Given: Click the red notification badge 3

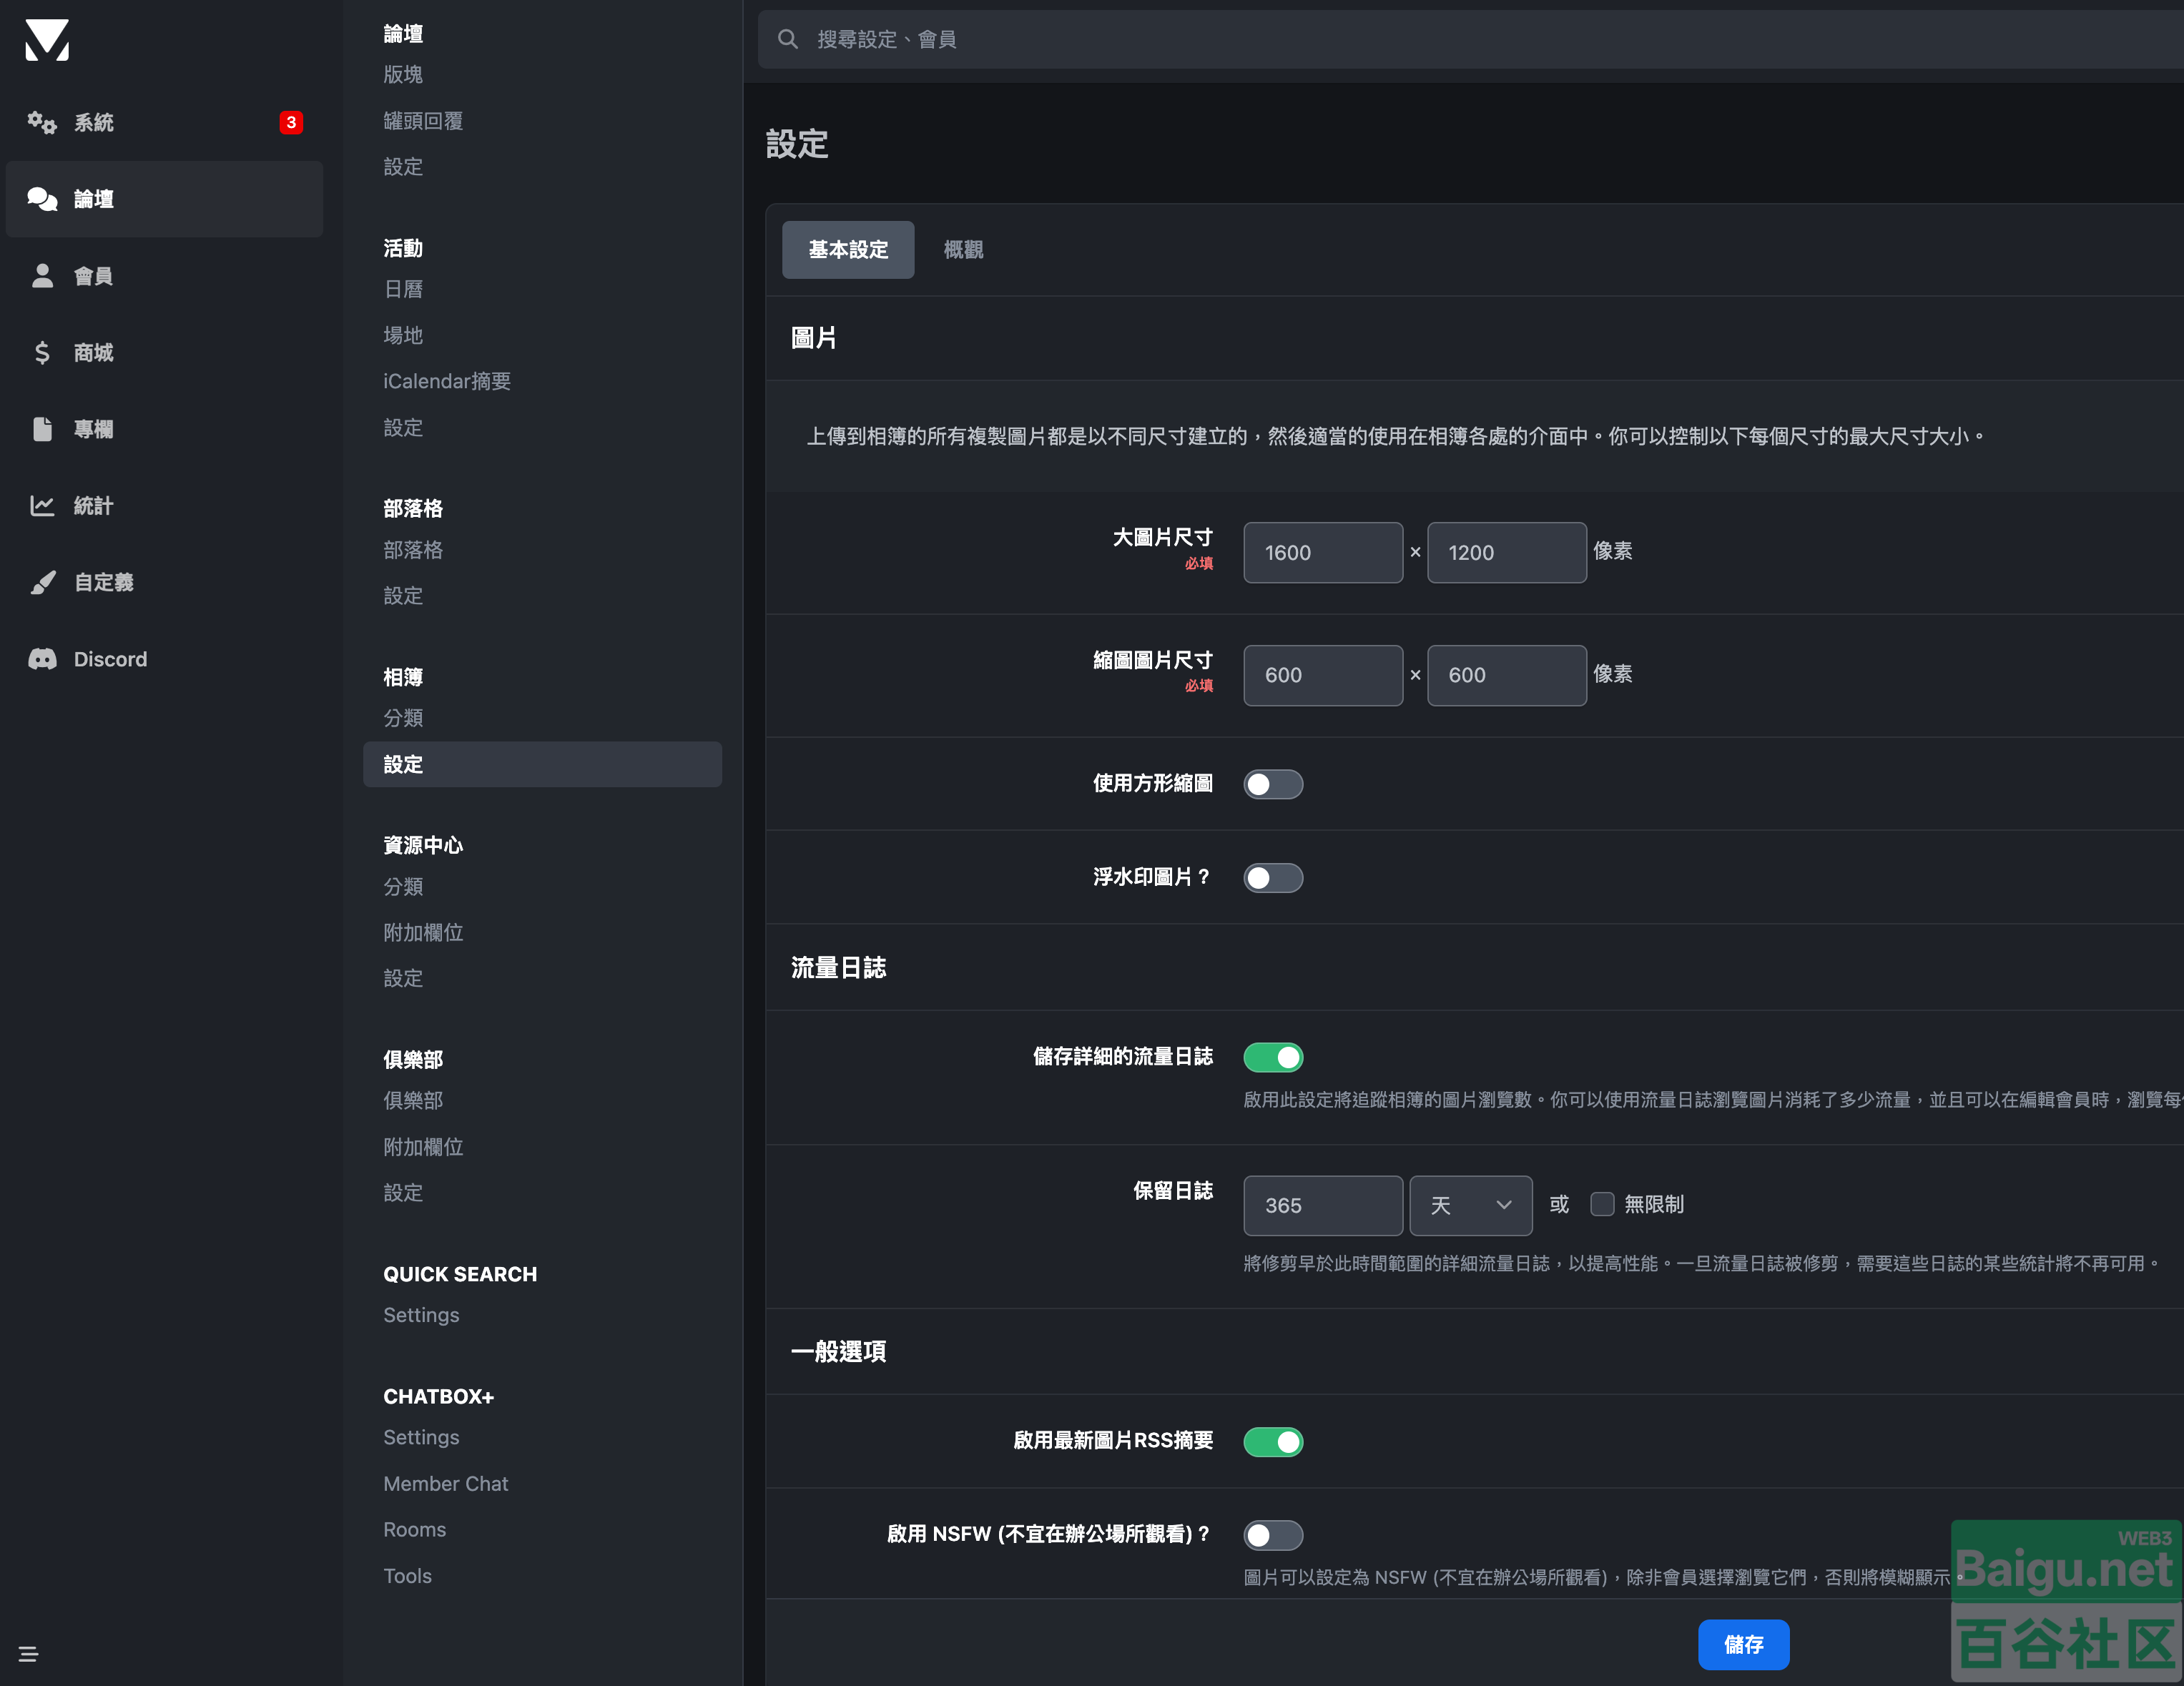Looking at the screenshot, I should tap(291, 122).
